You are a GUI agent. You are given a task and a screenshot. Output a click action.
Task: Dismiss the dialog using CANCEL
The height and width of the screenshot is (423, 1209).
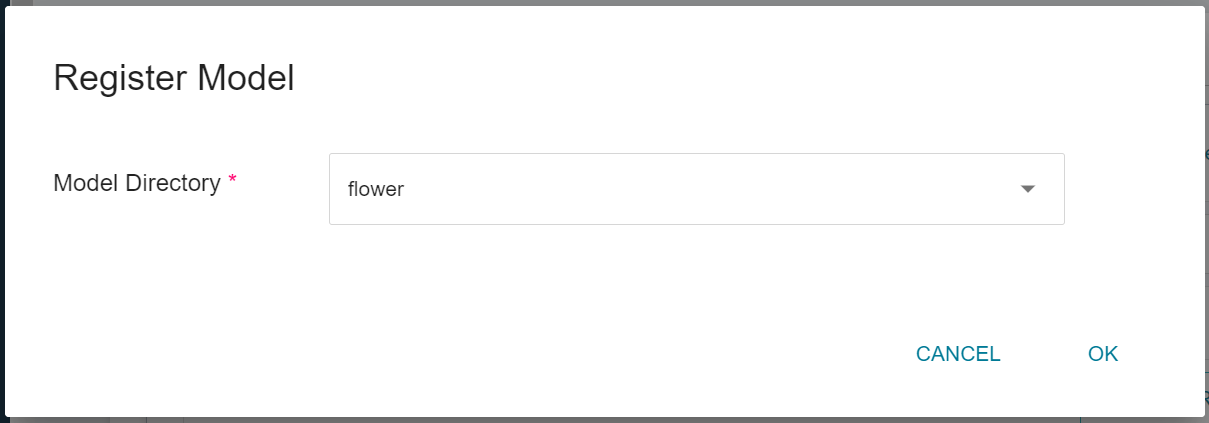point(958,354)
